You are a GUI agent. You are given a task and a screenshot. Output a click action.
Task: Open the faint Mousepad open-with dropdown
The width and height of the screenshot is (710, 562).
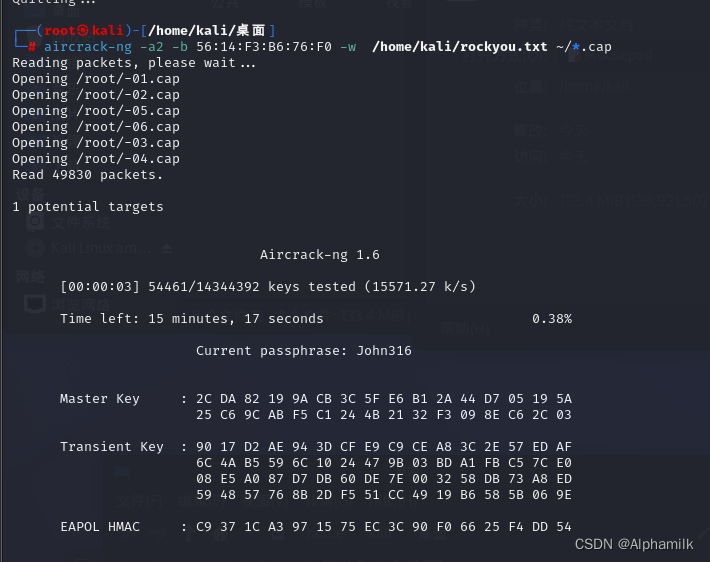(634, 56)
